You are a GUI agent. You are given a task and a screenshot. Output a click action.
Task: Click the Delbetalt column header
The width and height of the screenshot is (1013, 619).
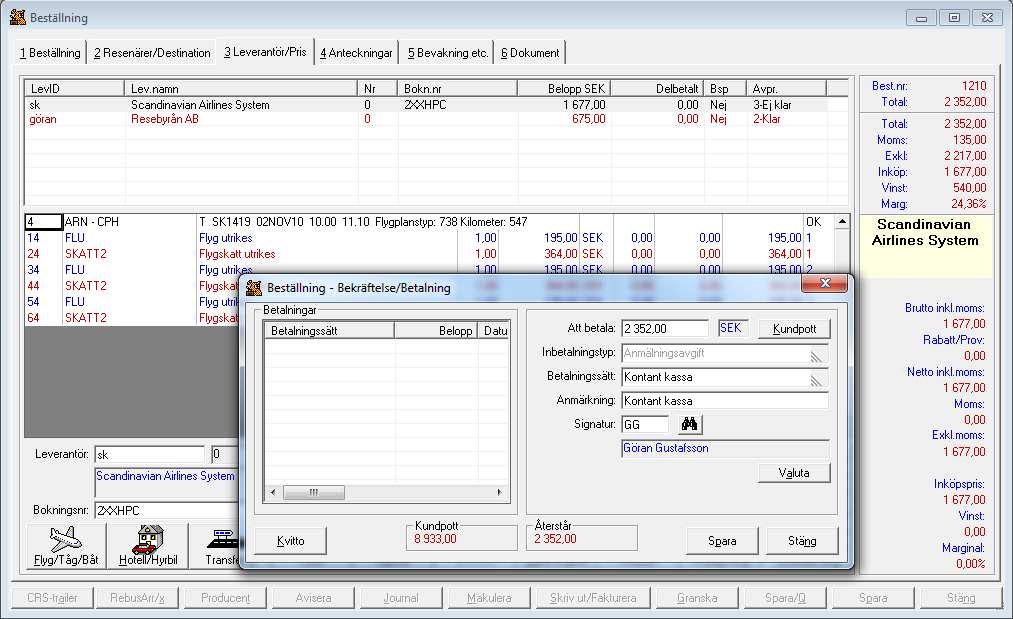point(657,89)
